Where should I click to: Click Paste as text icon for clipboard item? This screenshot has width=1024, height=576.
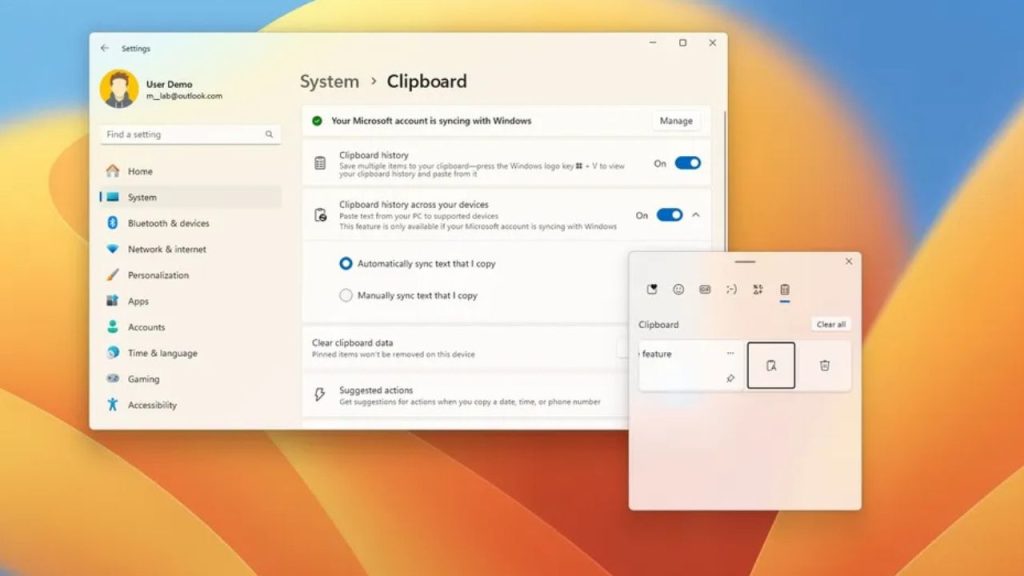(x=771, y=365)
